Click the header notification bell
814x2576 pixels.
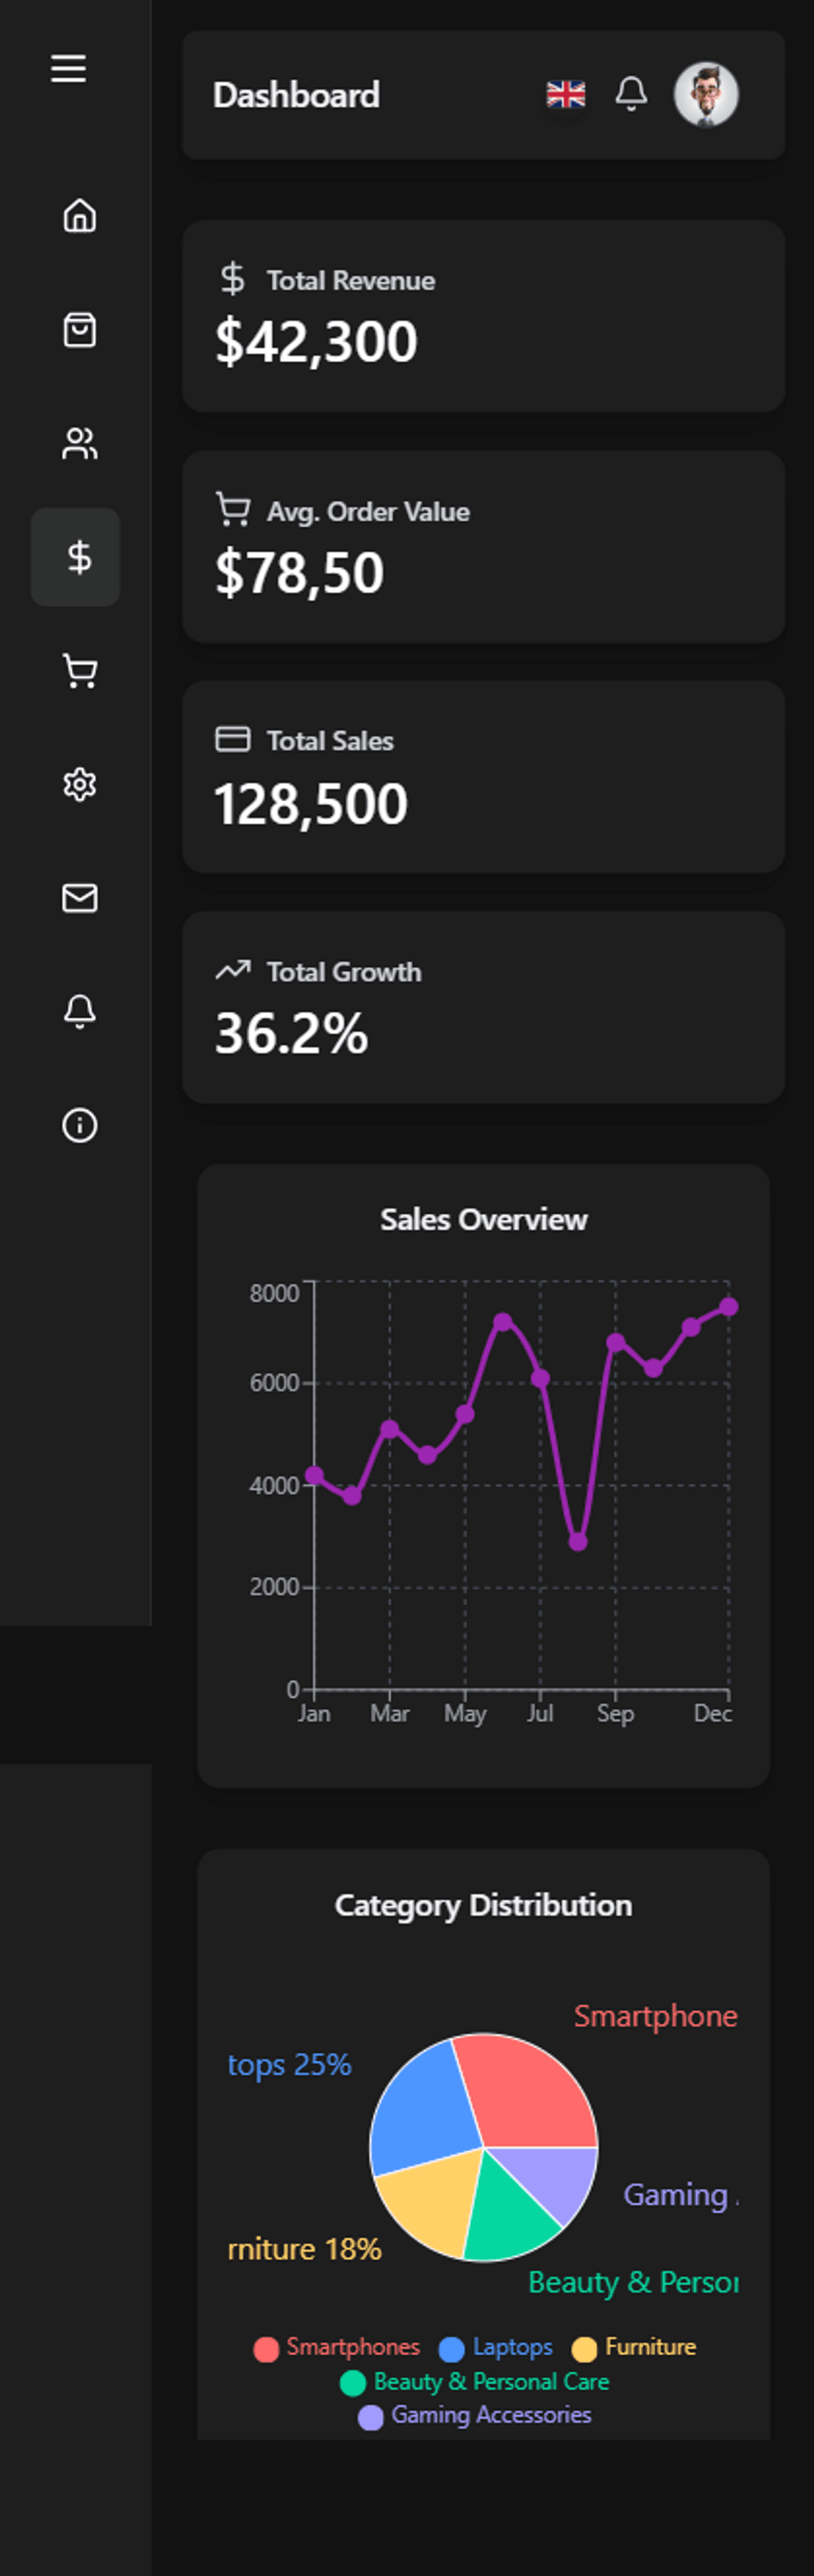pos(631,94)
